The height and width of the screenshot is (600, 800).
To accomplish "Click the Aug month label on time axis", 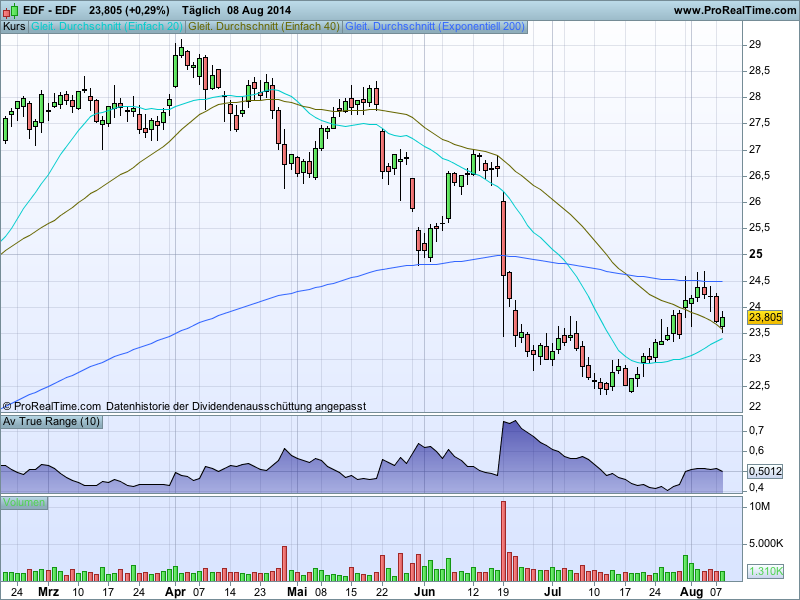I will [692, 592].
